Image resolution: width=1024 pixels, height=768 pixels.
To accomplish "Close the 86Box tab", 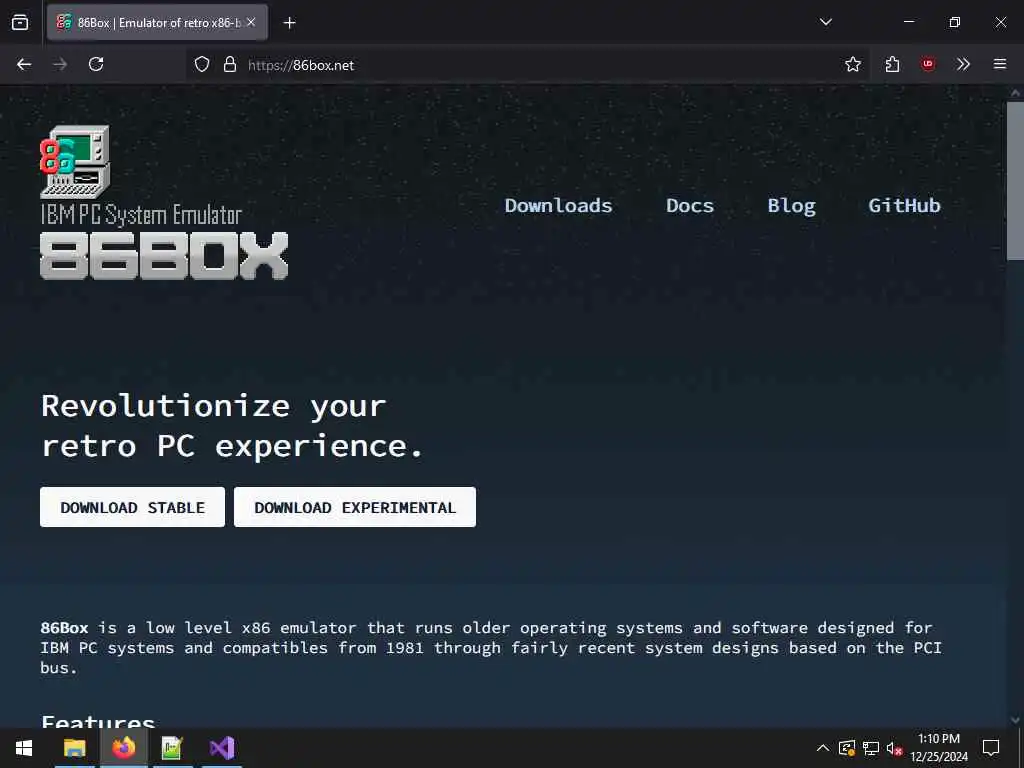I will [251, 22].
